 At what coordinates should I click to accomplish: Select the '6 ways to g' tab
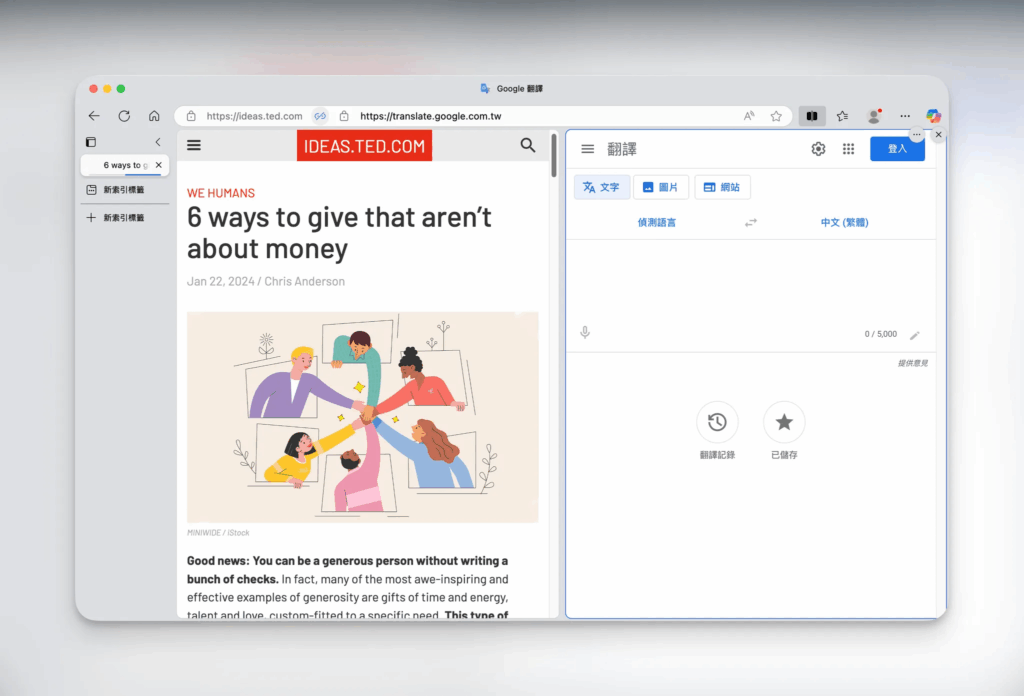tap(125, 165)
